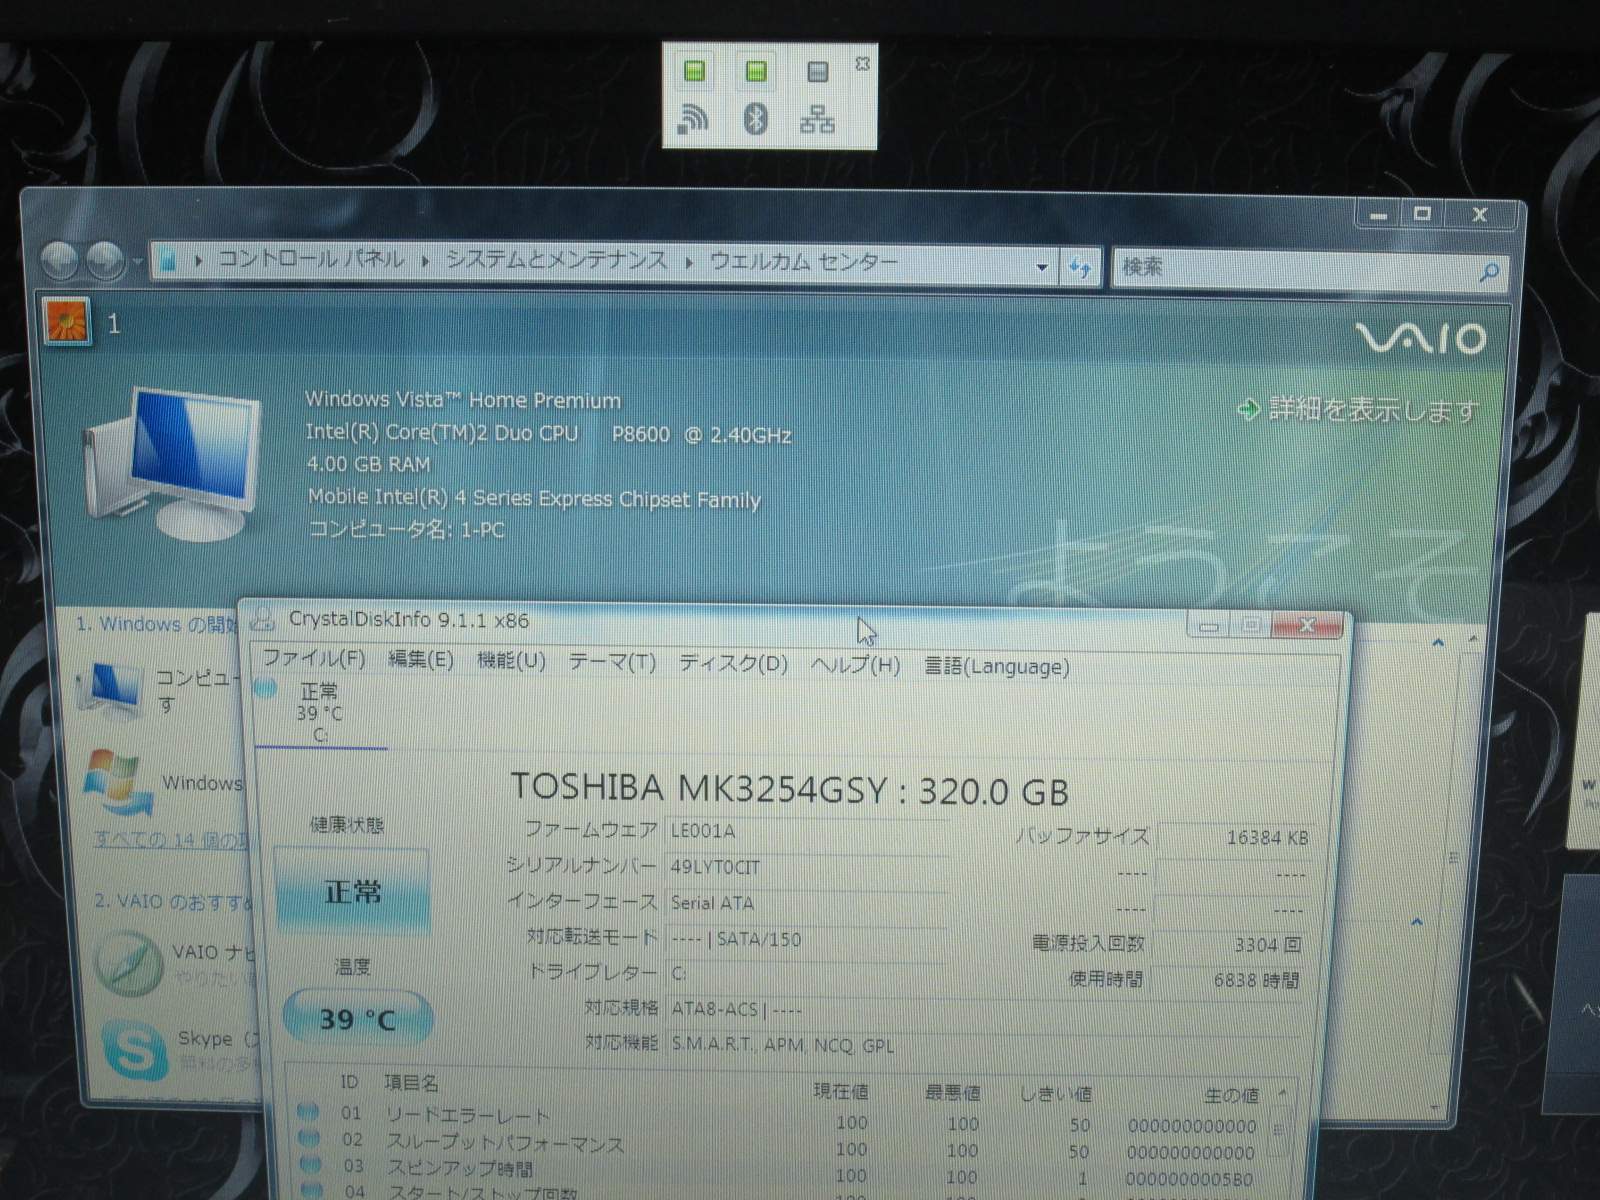
Task: Click the CrystalDiskInfo title bar icon
Action: point(263,620)
